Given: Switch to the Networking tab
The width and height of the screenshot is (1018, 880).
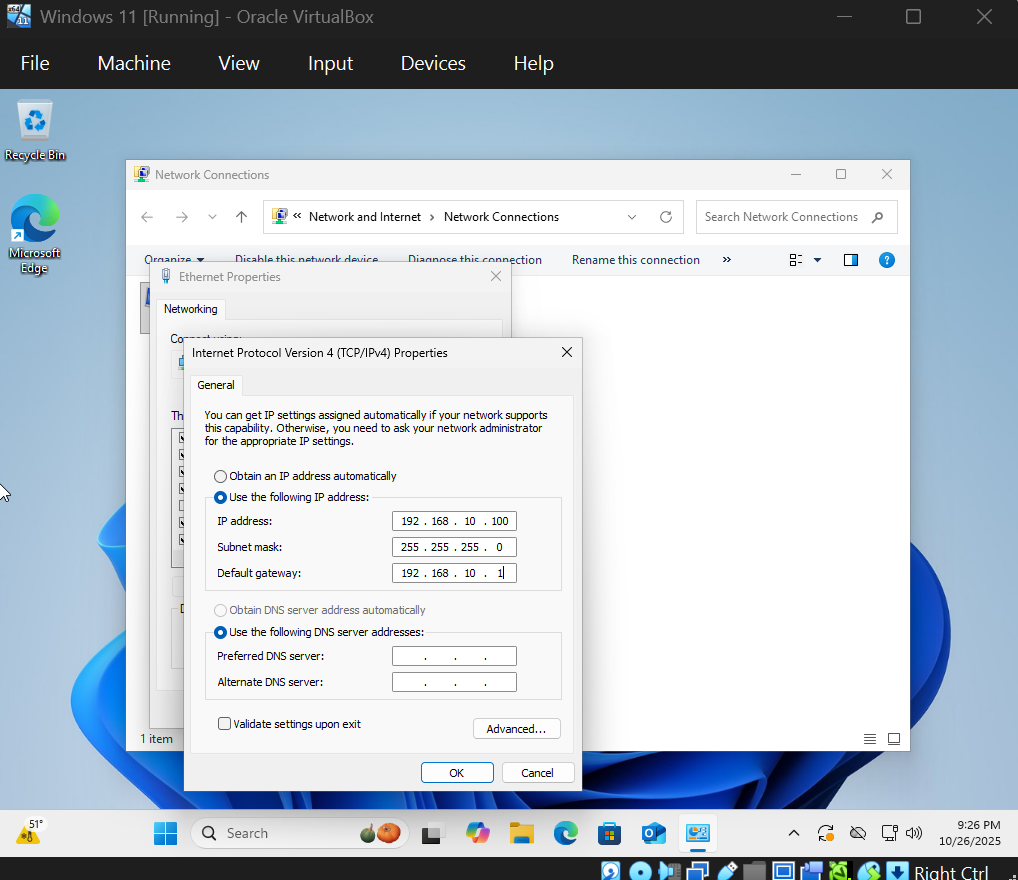Looking at the screenshot, I should (190, 308).
